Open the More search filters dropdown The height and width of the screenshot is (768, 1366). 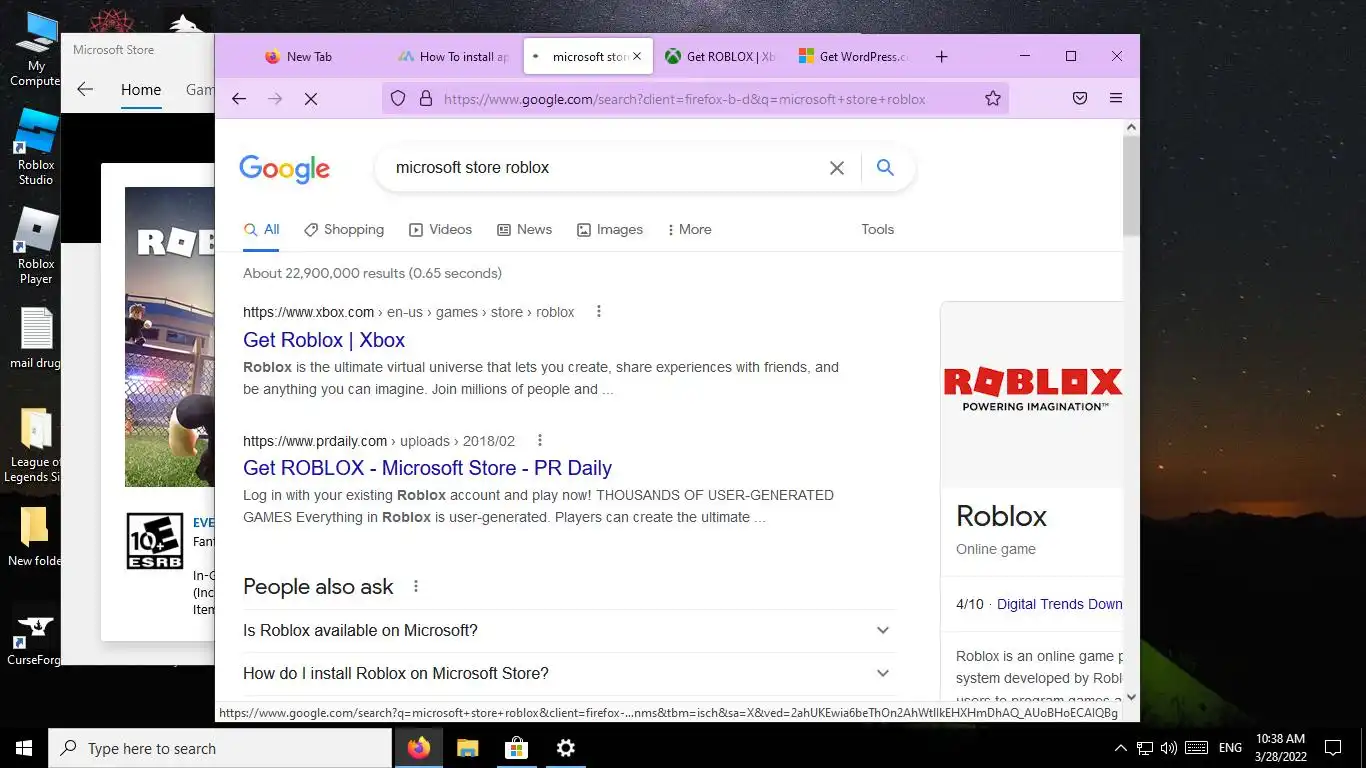point(689,230)
